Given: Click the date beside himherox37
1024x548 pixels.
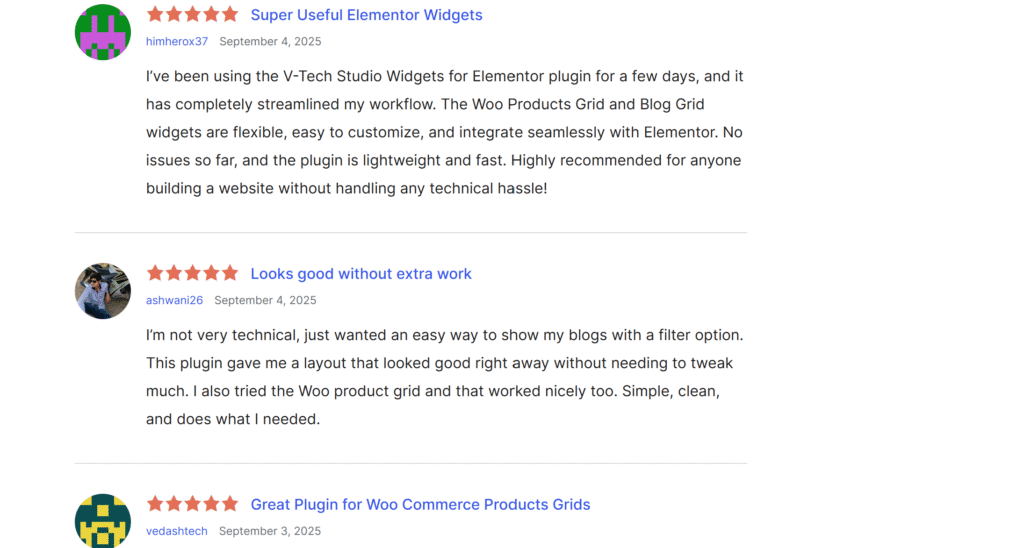Looking at the screenshot, I should tap(270, 42).
